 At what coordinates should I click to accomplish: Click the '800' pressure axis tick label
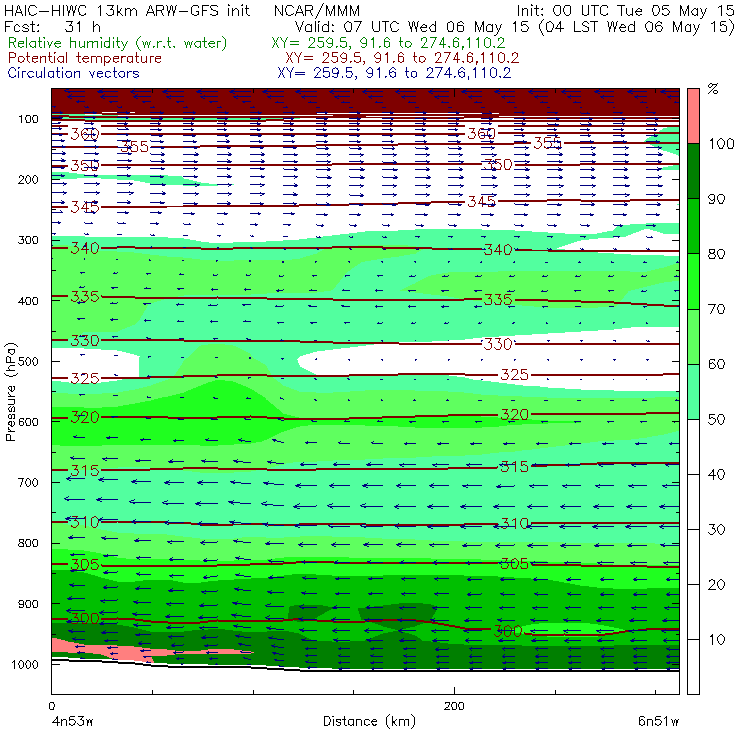coord(28,543)
